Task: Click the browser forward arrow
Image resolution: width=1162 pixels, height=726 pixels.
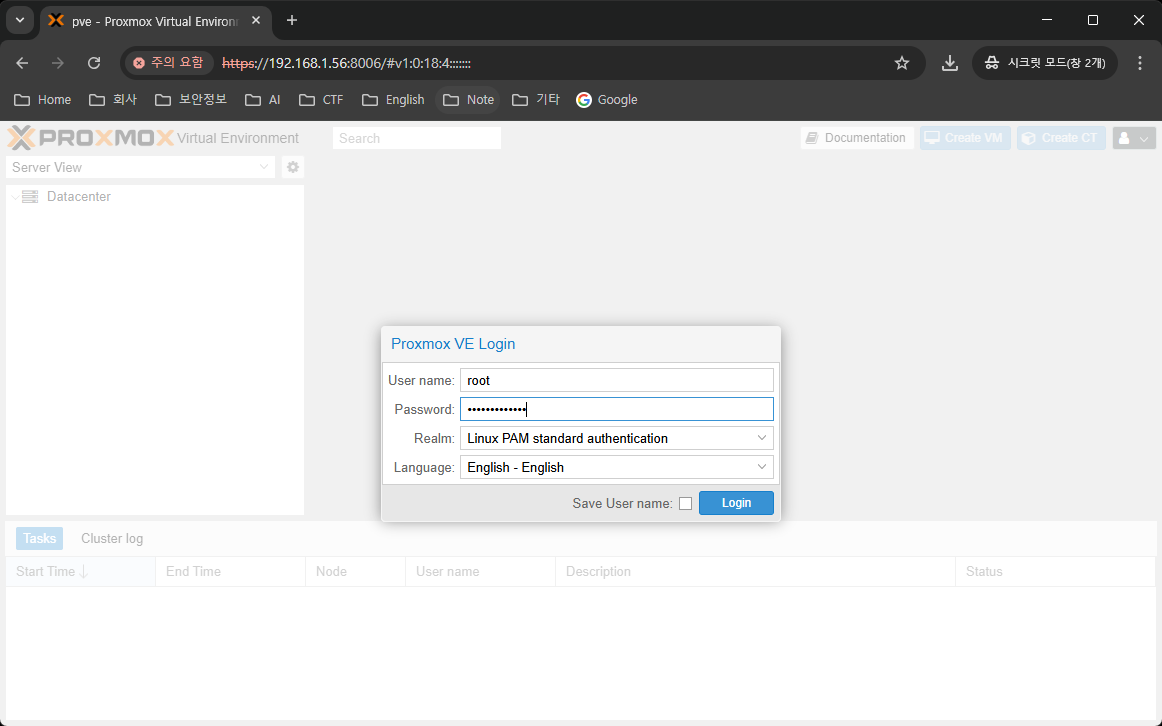Action: (x=58, y=63)
